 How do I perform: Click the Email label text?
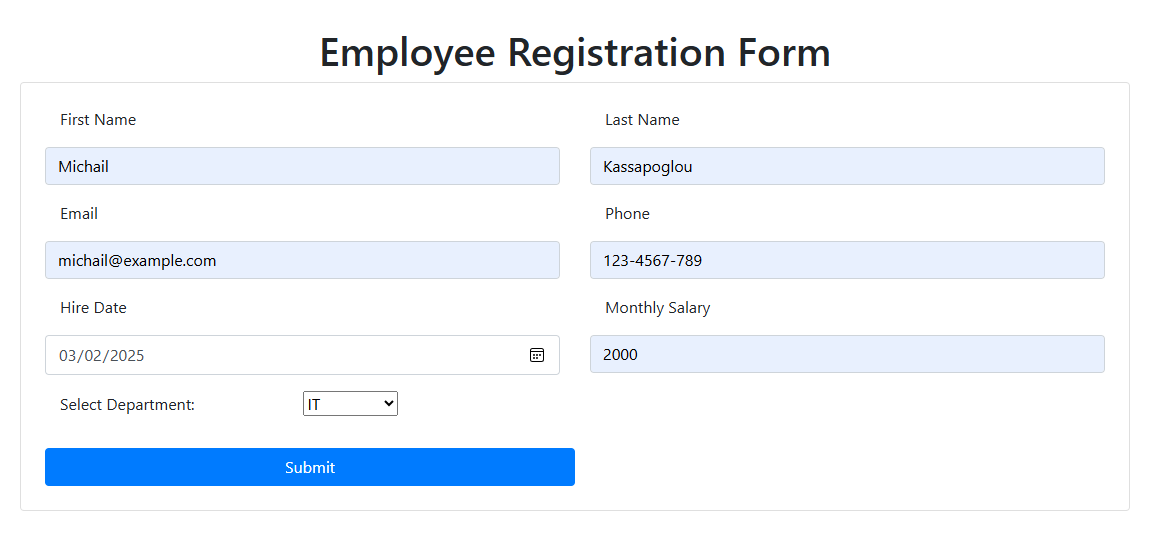[79, 214]
